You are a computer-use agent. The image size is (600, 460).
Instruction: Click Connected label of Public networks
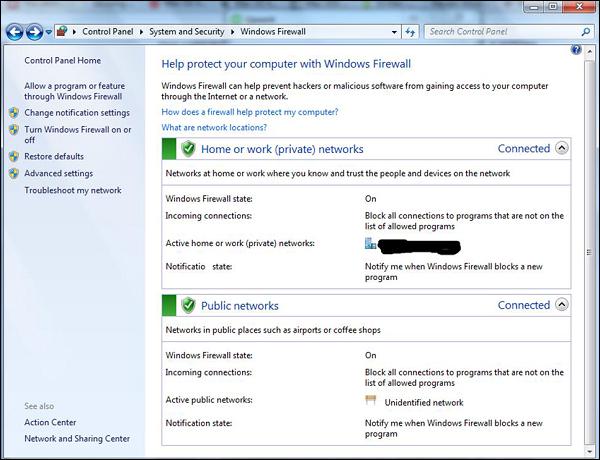point(523,305)
